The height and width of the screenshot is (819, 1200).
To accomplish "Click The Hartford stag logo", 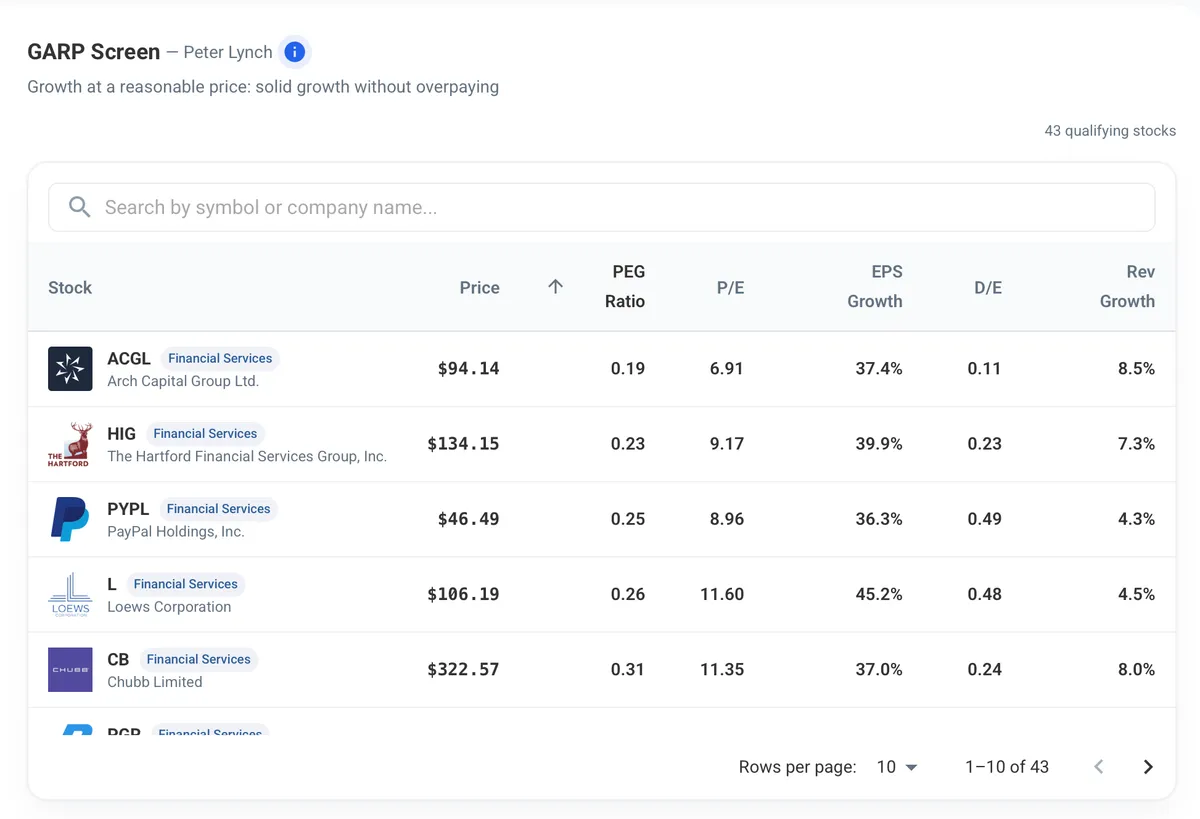I will [70, 444].
